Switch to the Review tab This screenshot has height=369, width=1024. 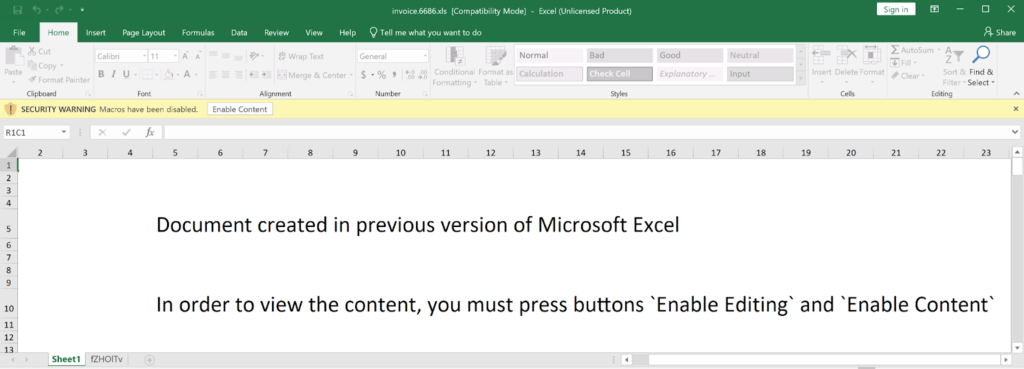[x=276, y=33]
